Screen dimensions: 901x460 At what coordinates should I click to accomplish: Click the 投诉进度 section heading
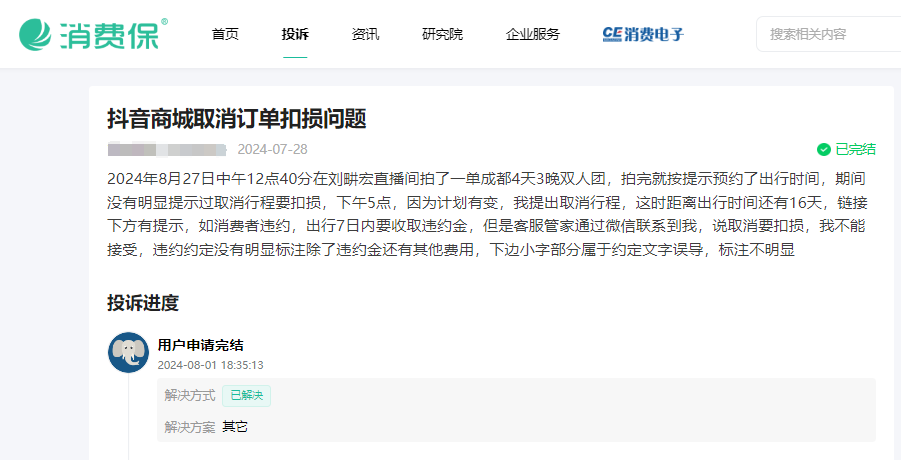[x=143, y=303]
